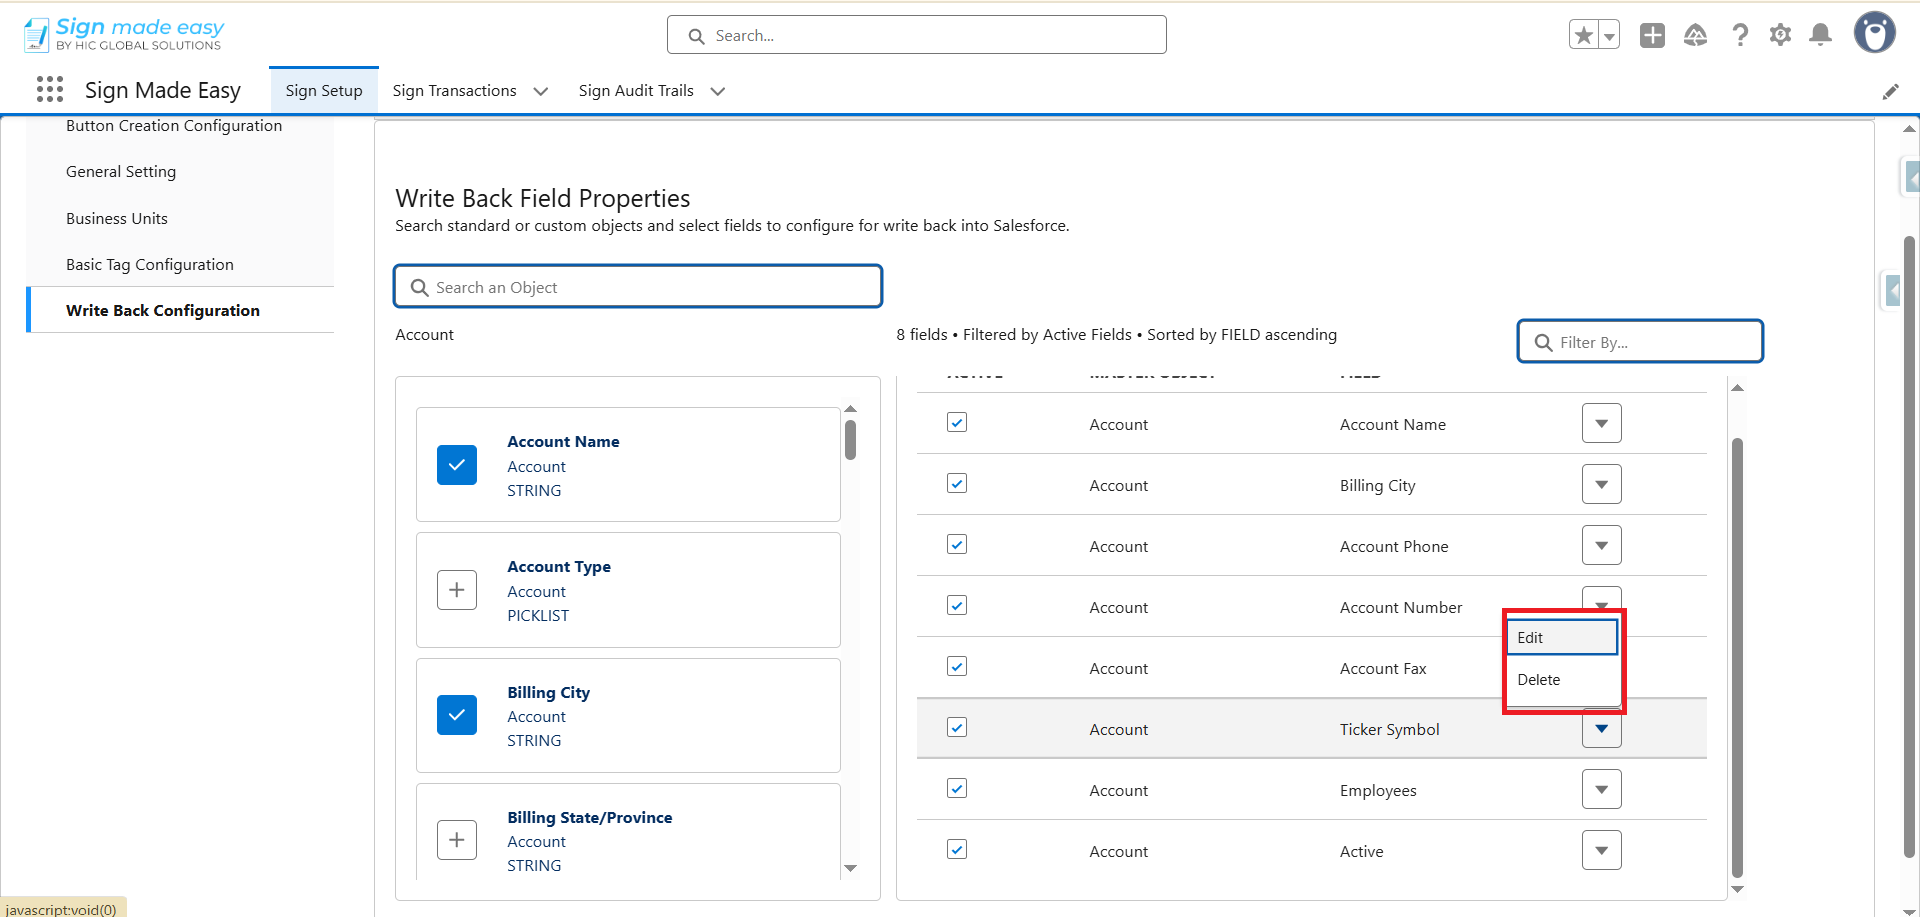Add the Account Type field with plus button
The image size is (1920, 917).
(x=457, y=590)
